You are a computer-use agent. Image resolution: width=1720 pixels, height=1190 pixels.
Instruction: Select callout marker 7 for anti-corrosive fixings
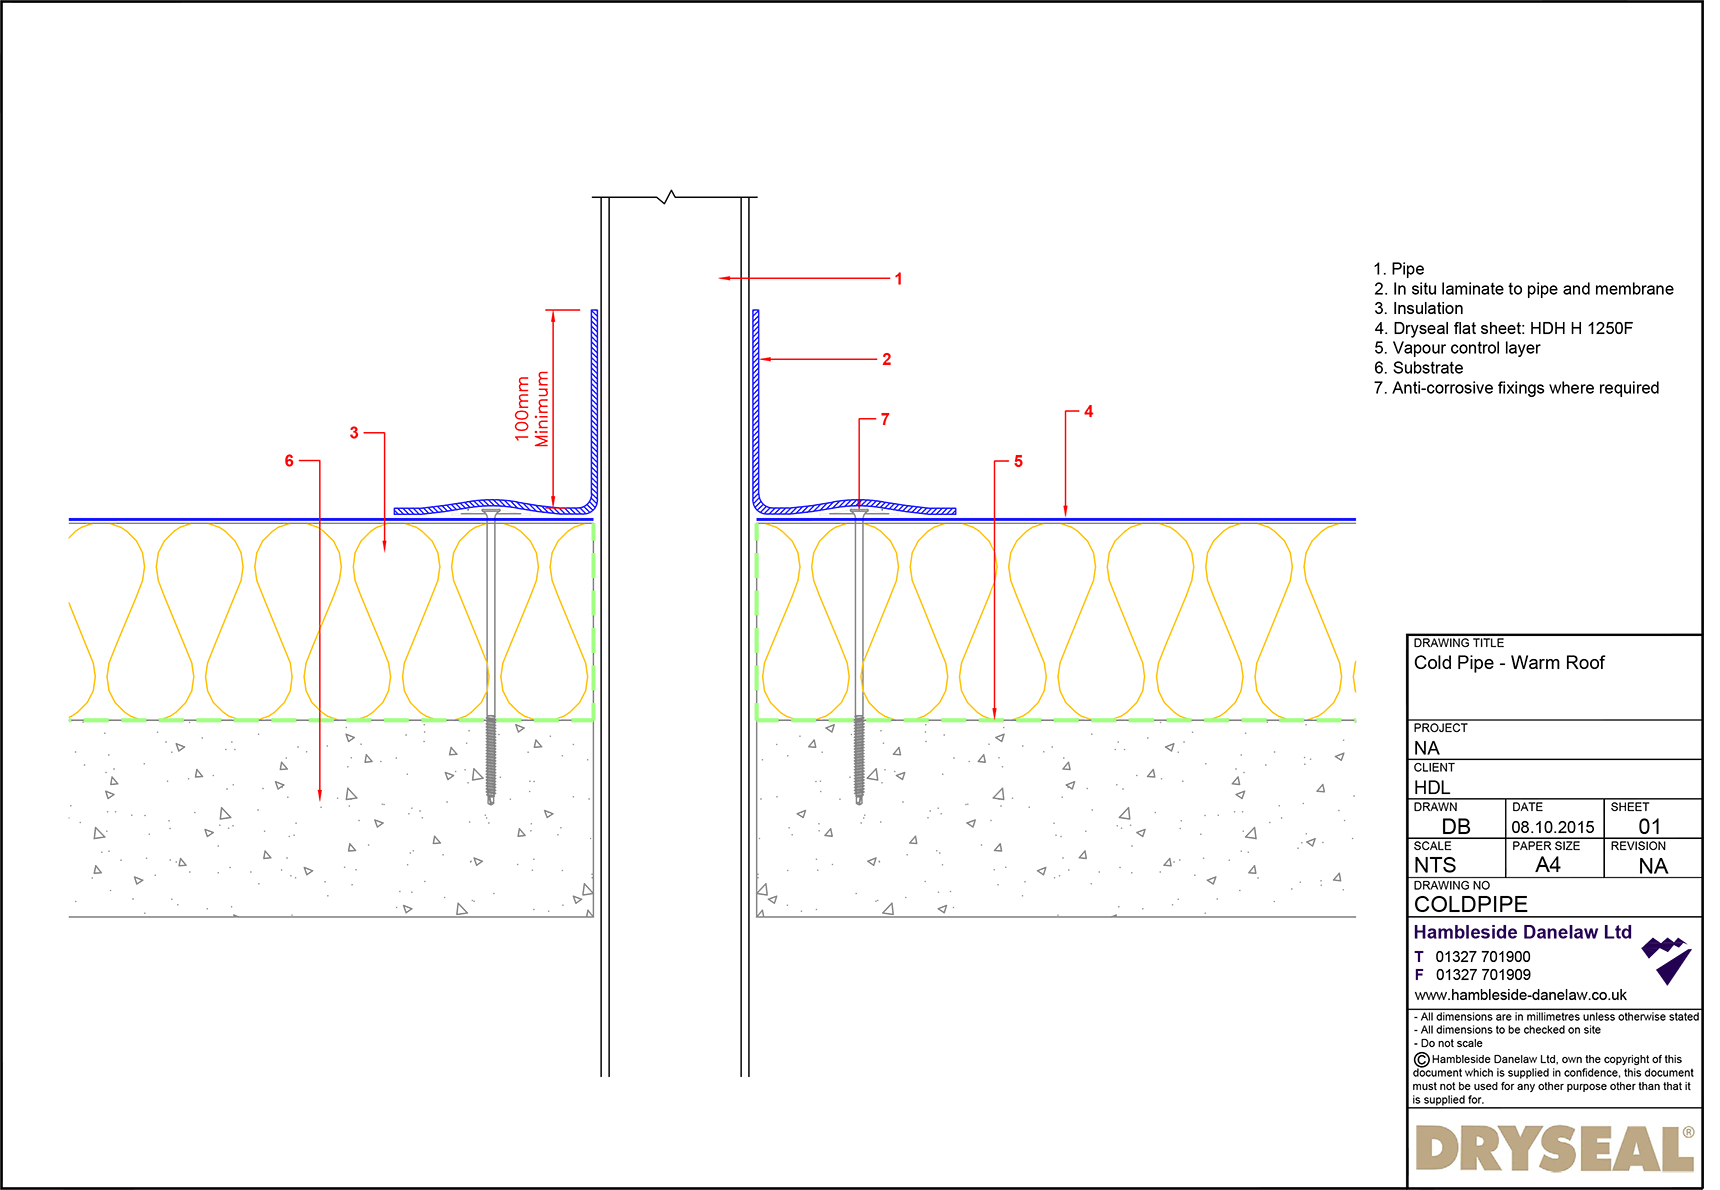[884, 419]
